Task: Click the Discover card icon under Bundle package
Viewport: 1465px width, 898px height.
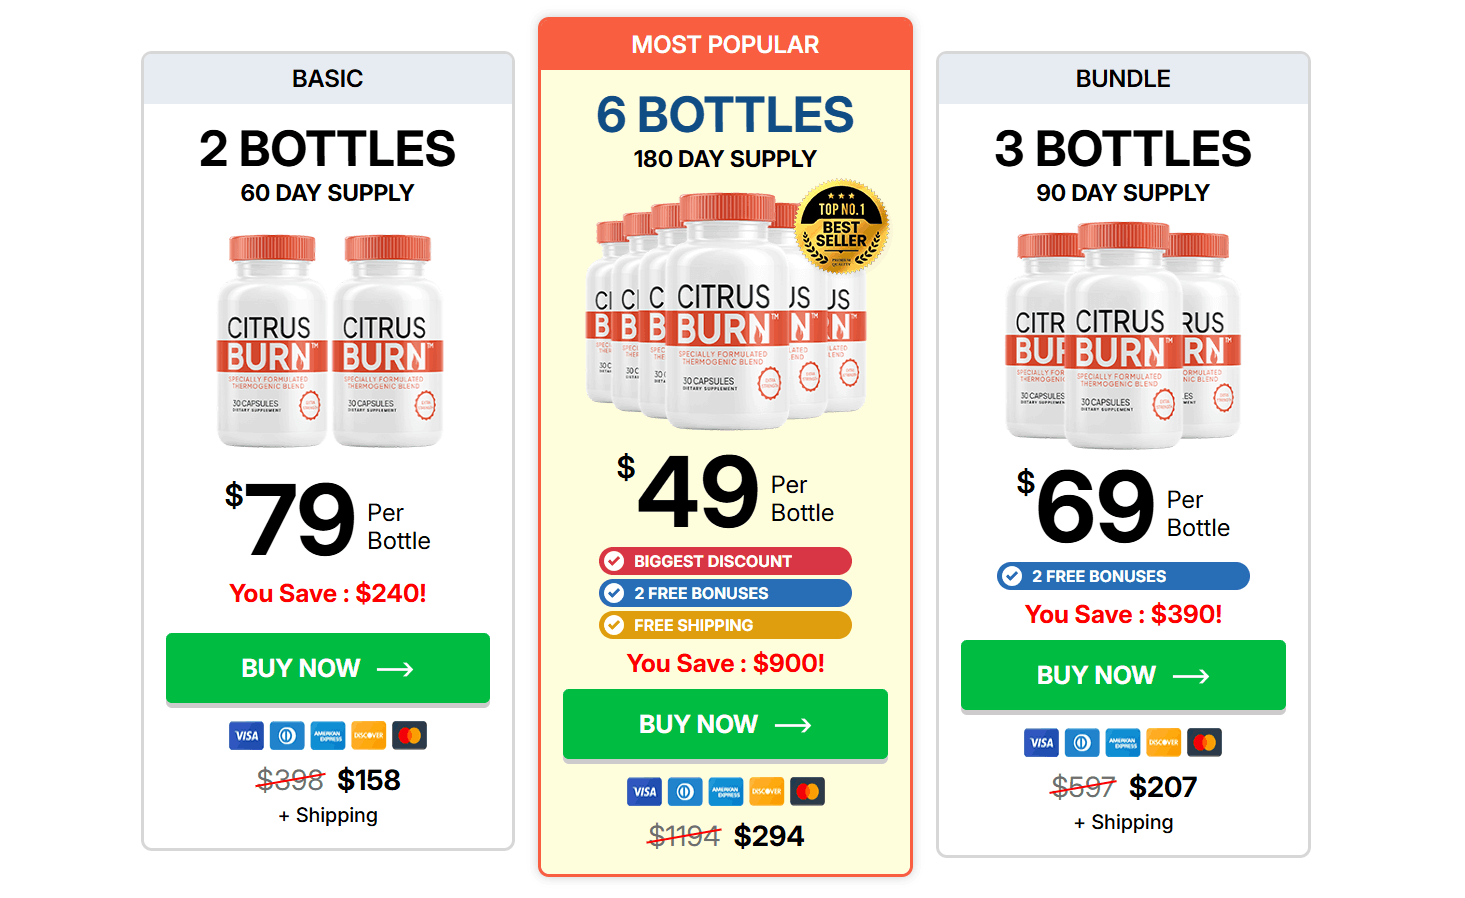Action: (x=1163, y=742)
